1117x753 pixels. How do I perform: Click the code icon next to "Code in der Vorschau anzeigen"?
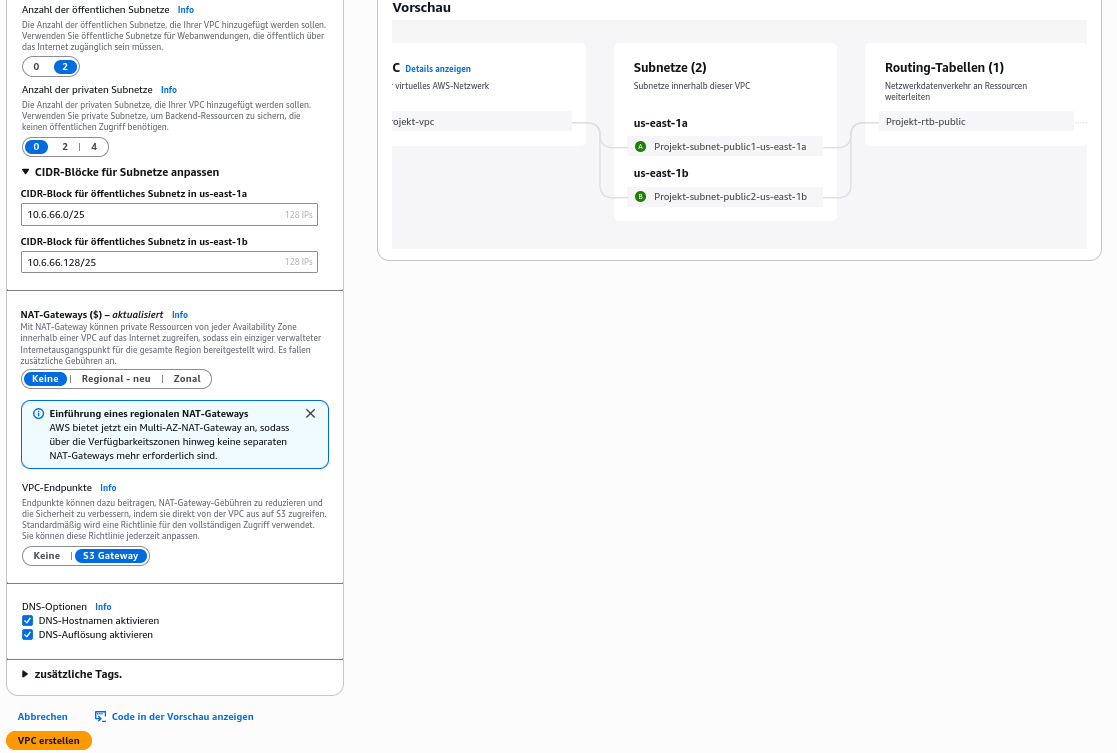(100, 716)
